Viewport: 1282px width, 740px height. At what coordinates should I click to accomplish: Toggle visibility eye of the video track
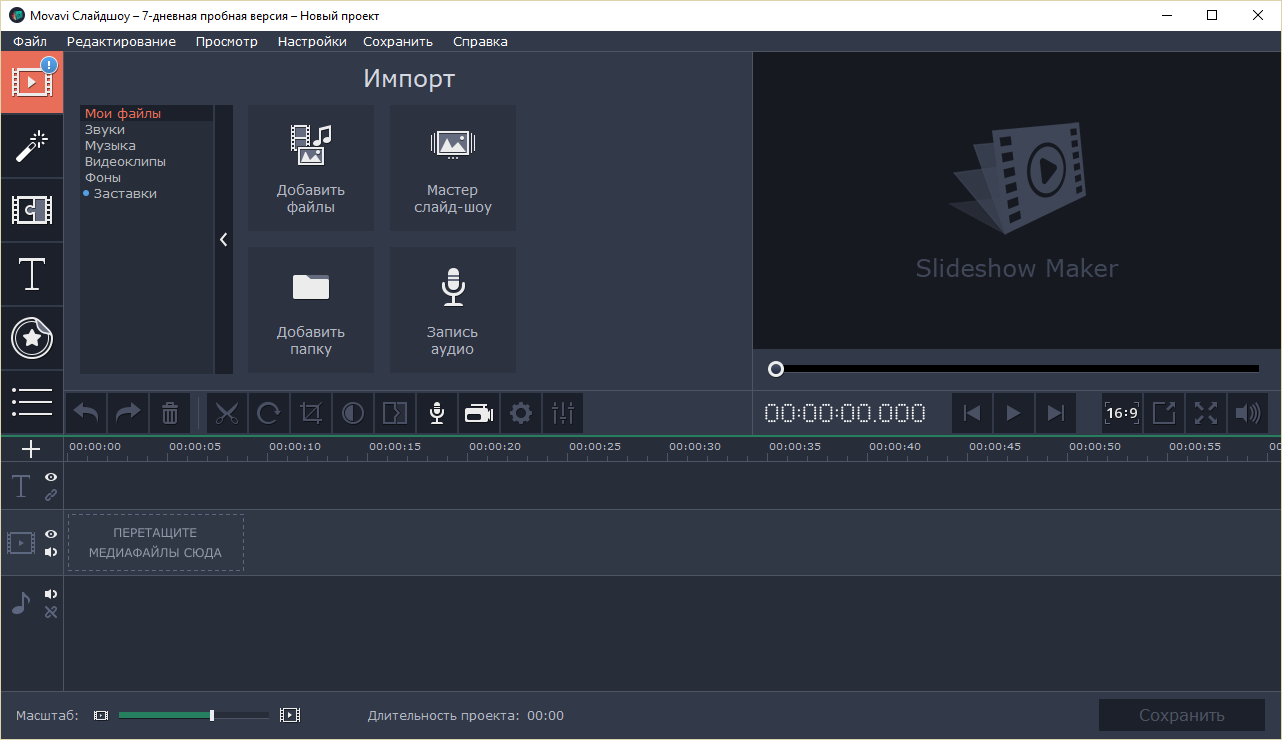[51, 534]
